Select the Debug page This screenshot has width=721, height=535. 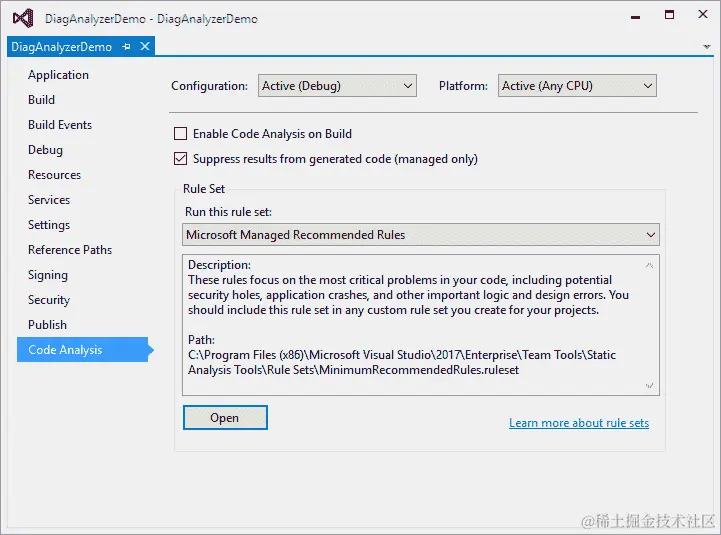[45, 150]
